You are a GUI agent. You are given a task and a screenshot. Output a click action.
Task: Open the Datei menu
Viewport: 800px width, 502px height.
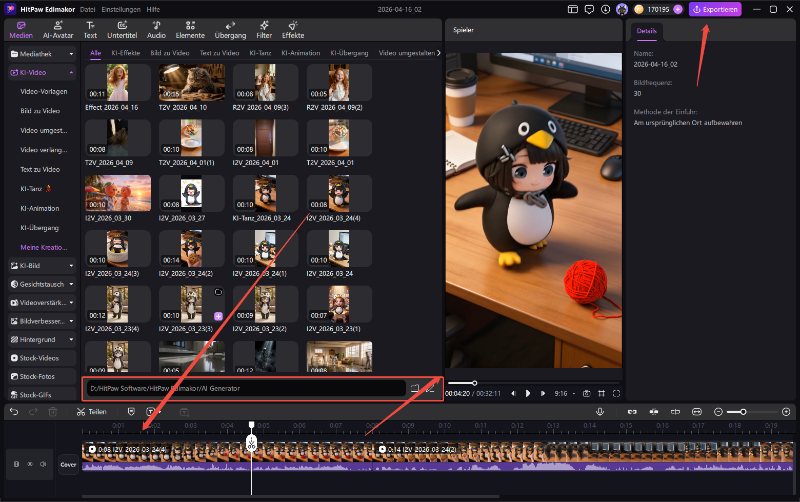pyautogui.click(x=87, y=9)
